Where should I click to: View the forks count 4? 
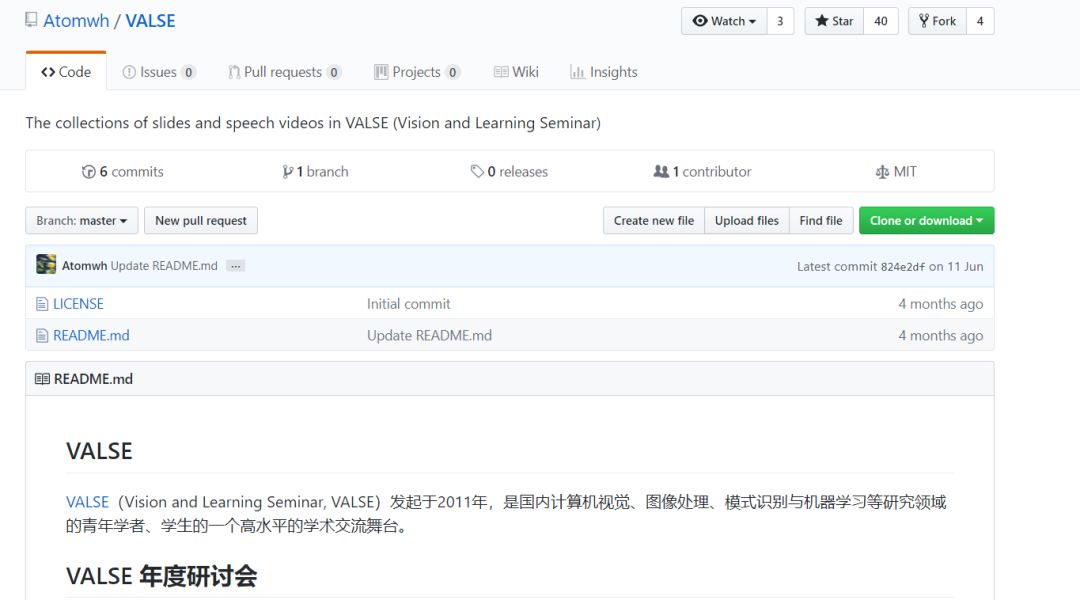click(979, 21)
